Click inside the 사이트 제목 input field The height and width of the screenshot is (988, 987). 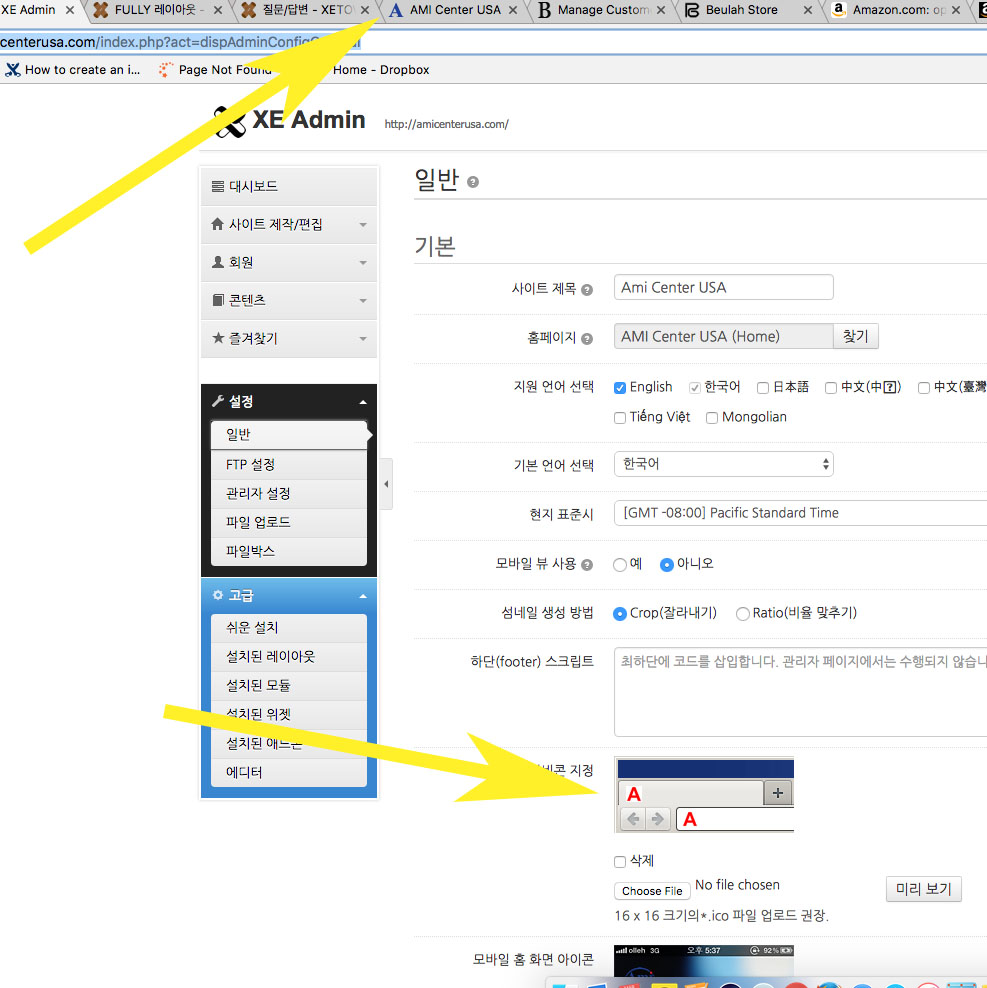pyautogui.click(x=722, y=287)
